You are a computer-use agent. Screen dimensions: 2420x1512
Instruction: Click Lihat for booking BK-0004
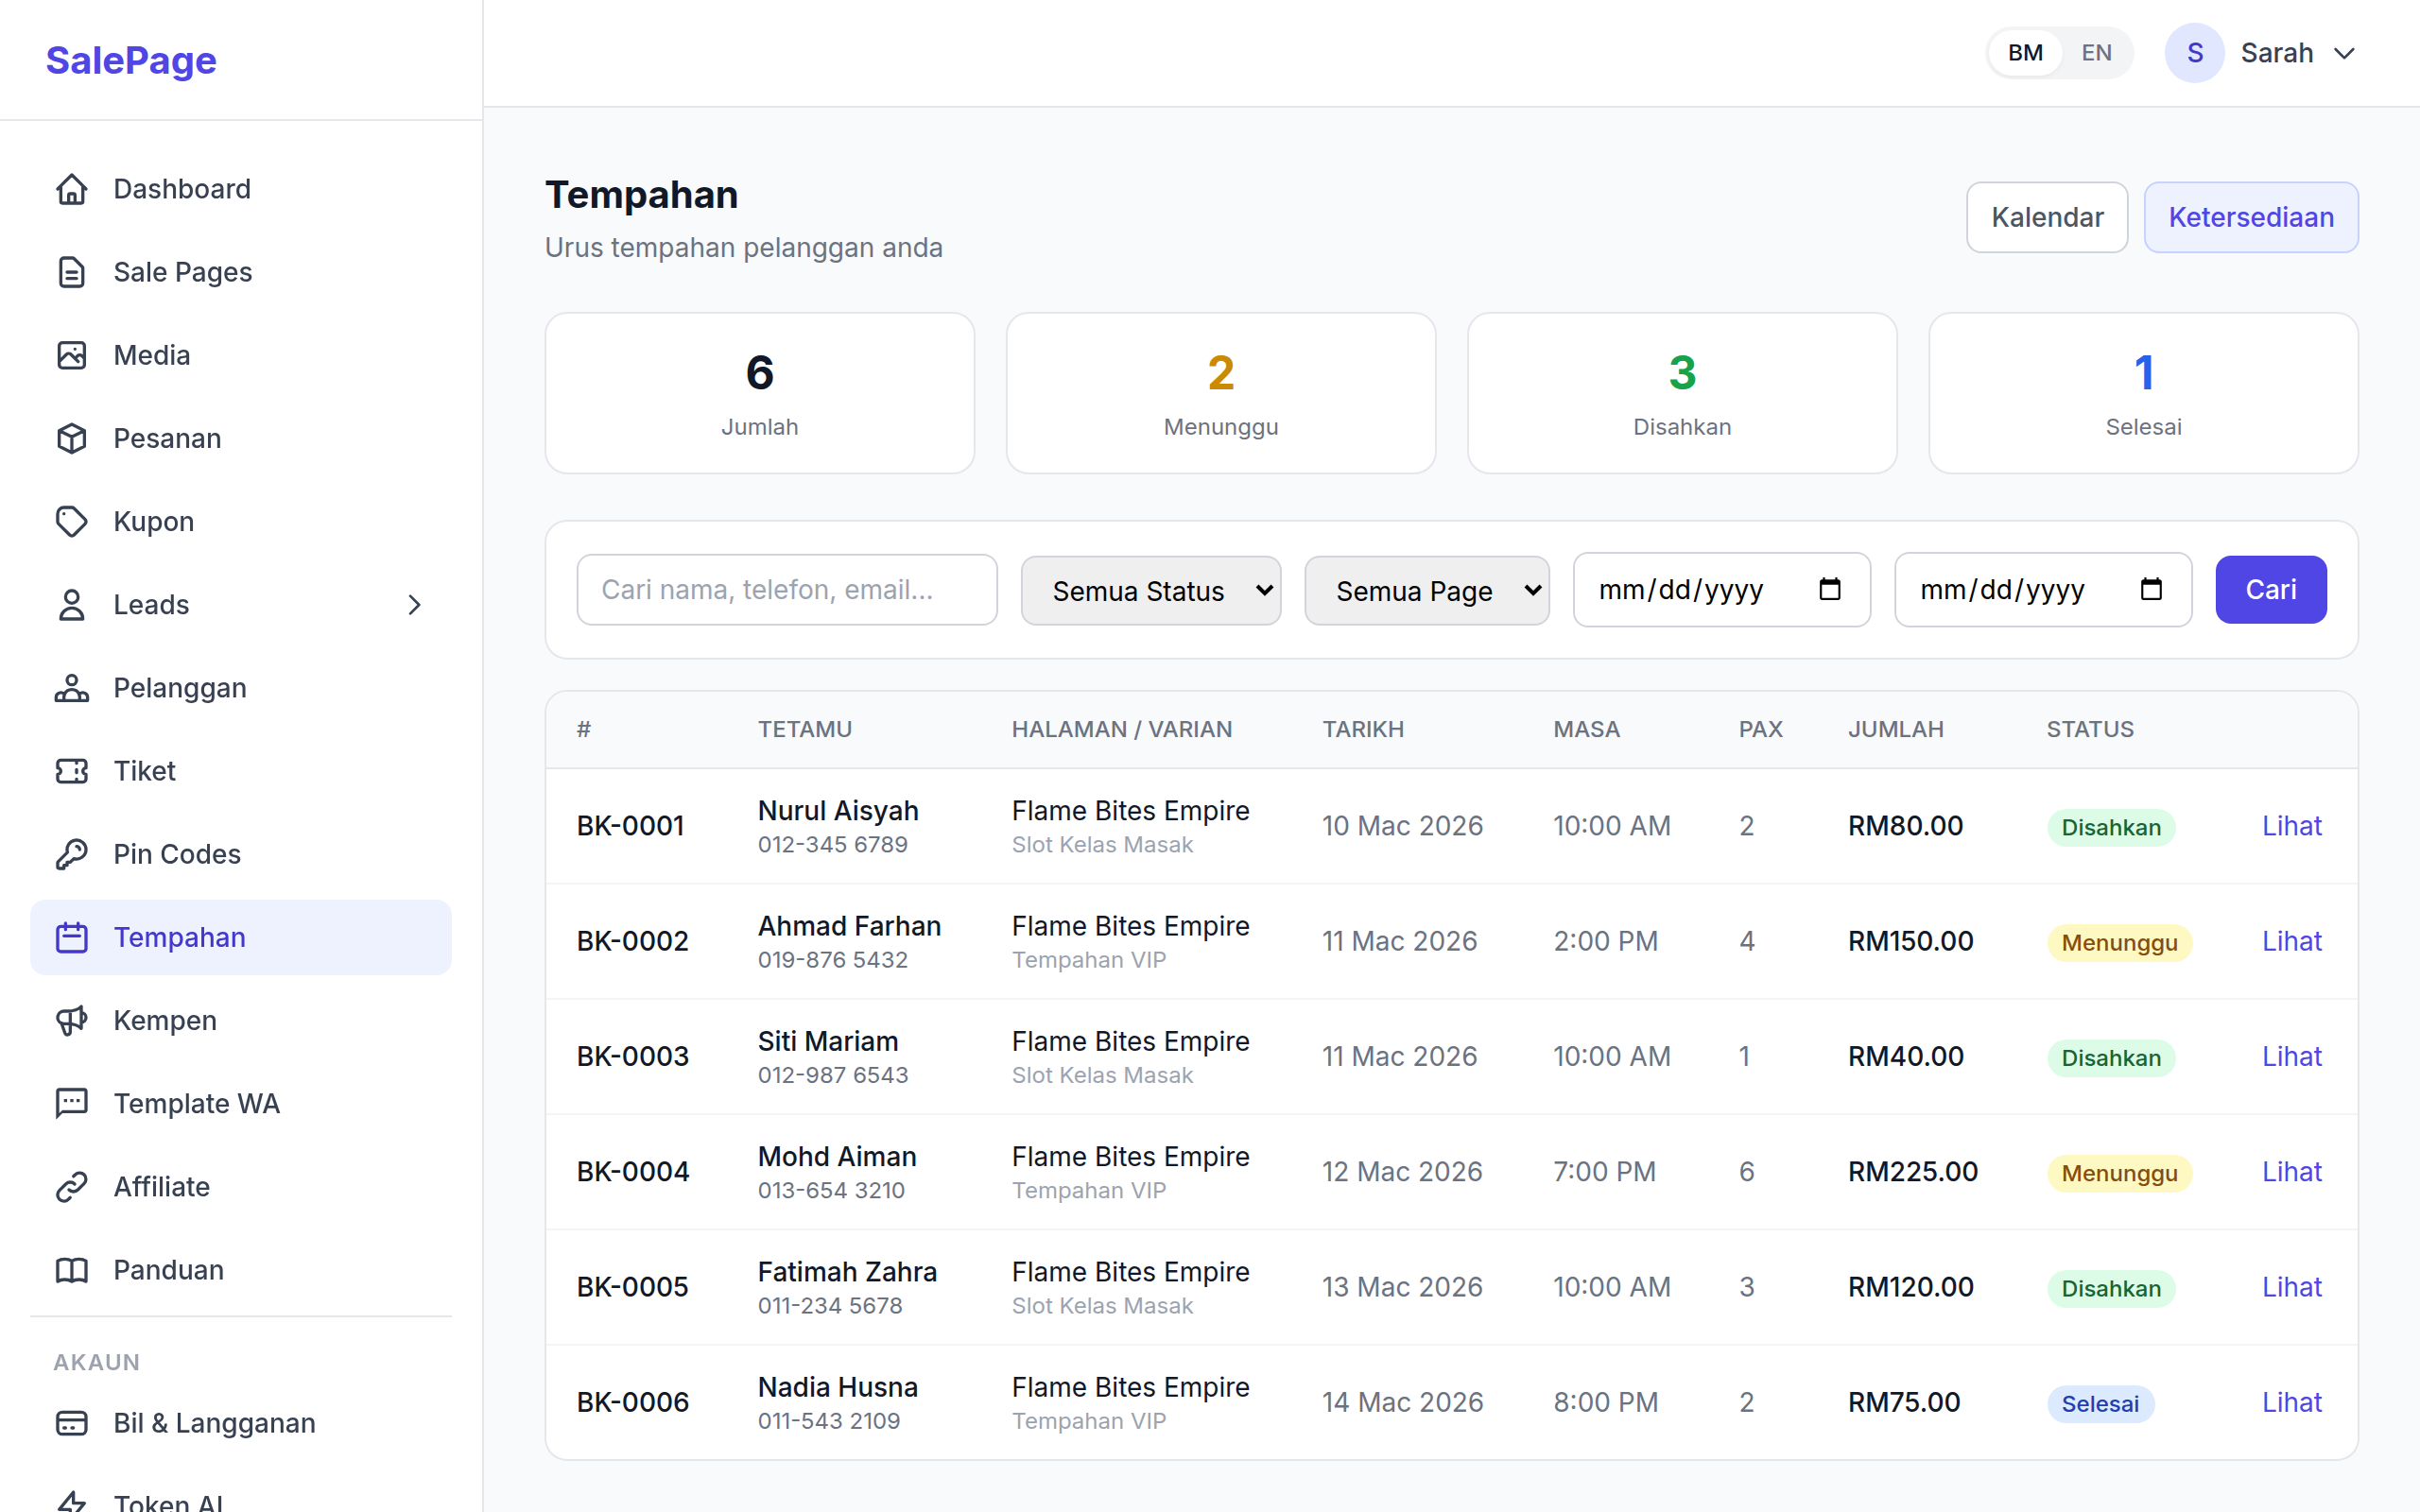pyautogui.click(x=2291, y=1171)
